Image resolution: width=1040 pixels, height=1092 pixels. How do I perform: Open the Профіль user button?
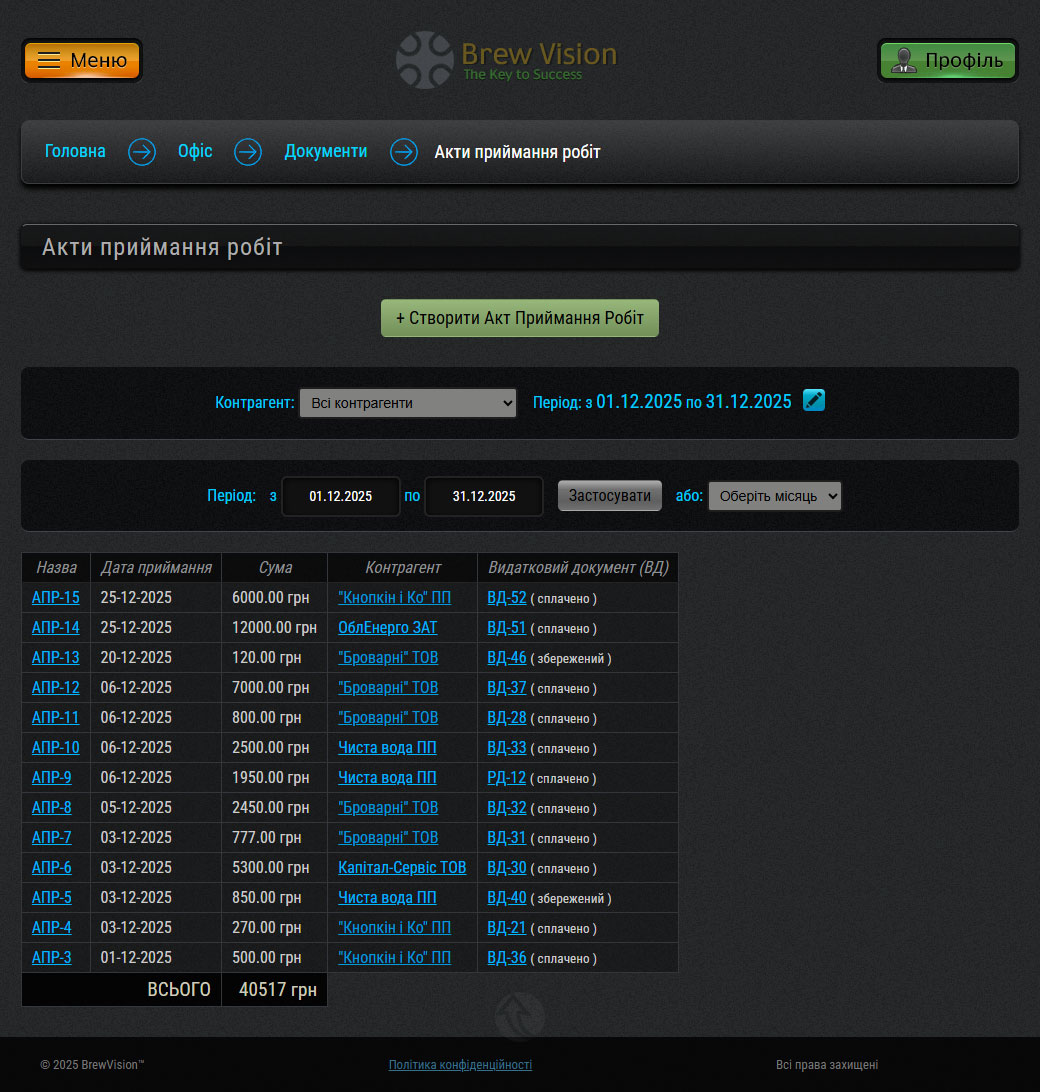pyautogui.click(x=947, y=60)
